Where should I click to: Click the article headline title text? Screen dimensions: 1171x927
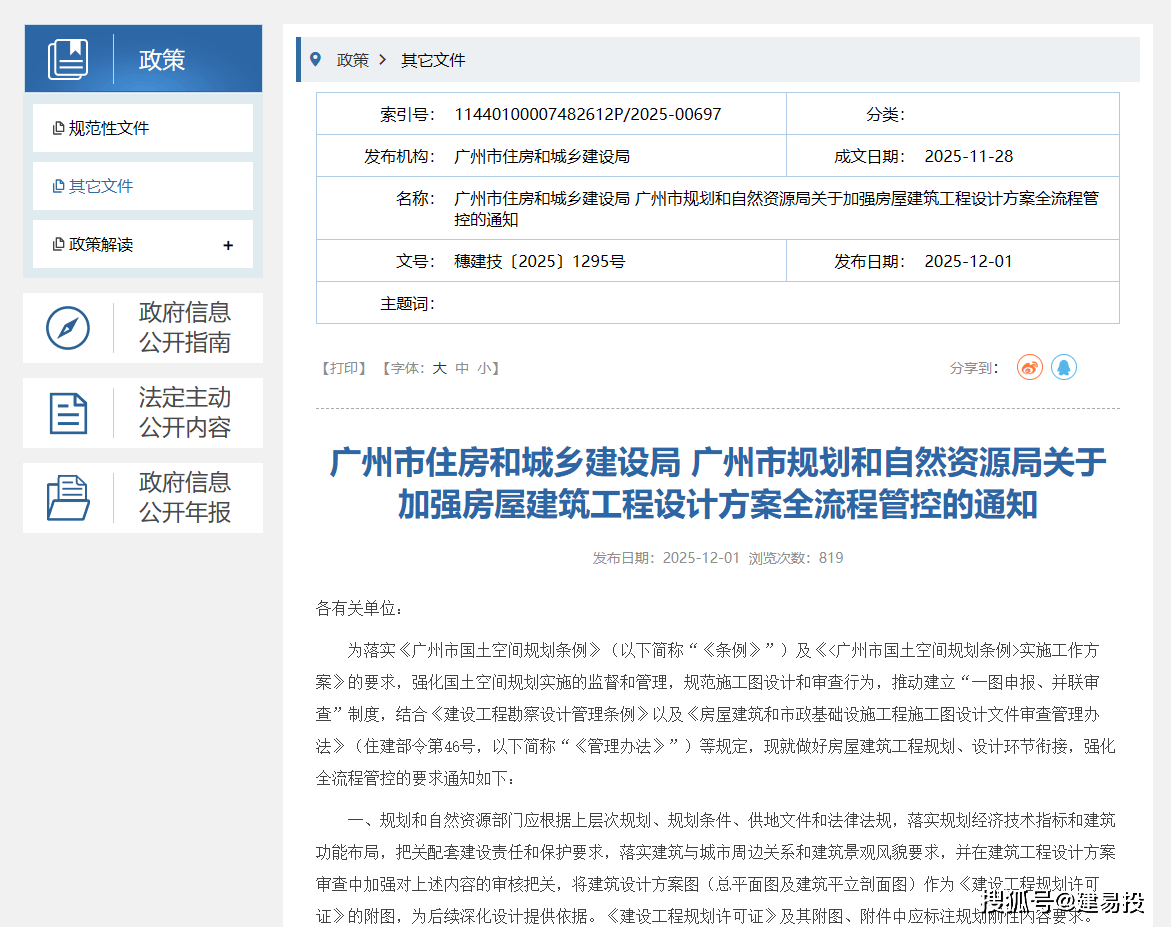pos(717,483)
